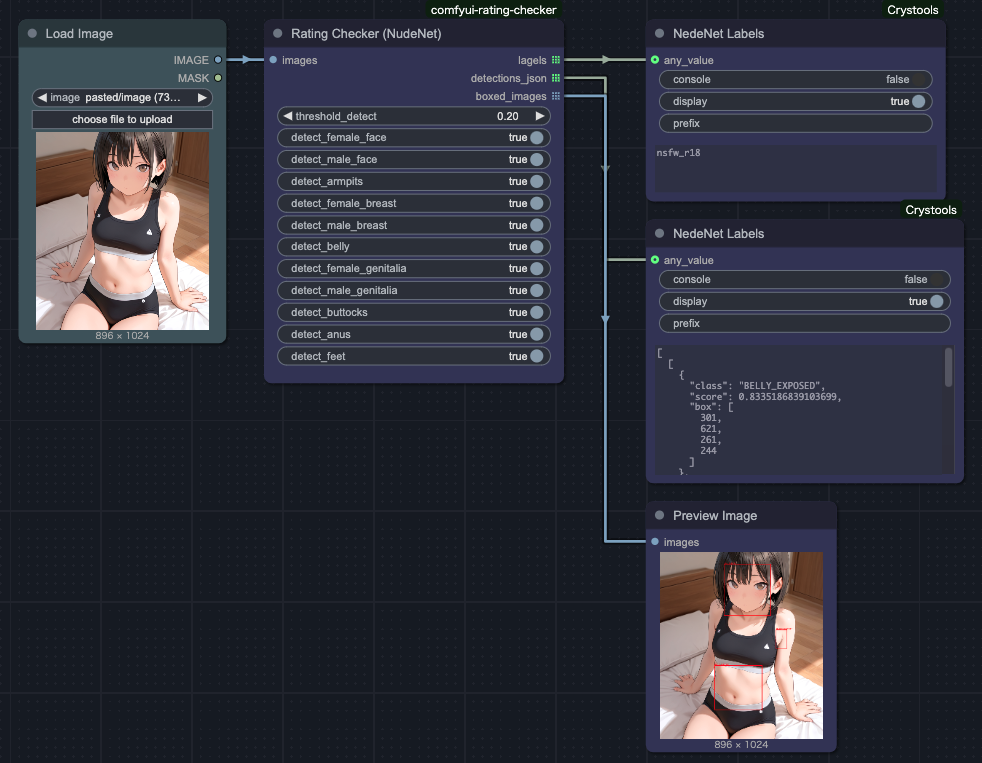This screenshot has height=763, width=982.
Task: Click the lagels output port icon
Action: coord(556,60)
